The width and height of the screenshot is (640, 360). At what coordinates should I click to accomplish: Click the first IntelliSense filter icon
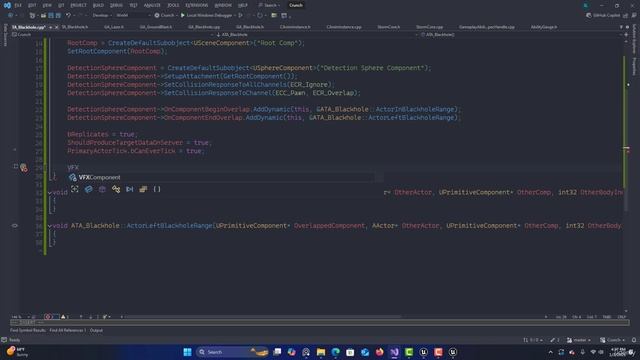(x=75, y=189)
